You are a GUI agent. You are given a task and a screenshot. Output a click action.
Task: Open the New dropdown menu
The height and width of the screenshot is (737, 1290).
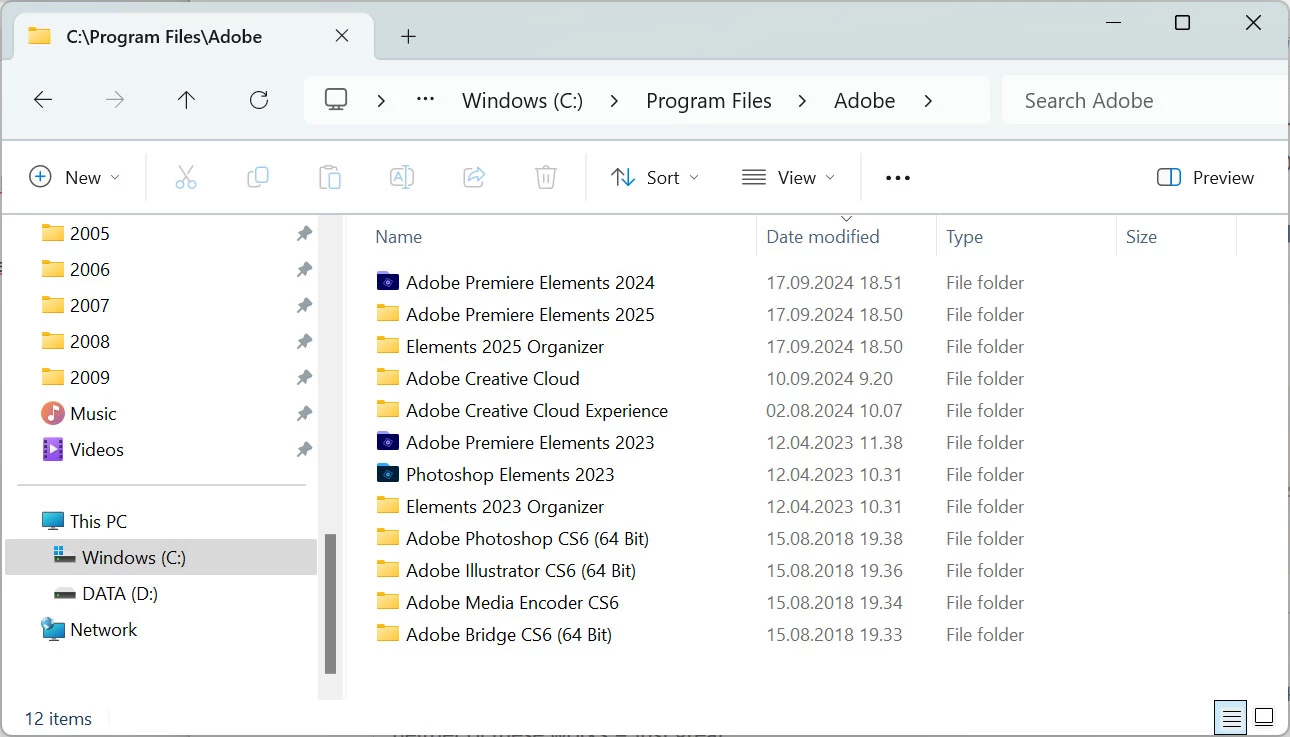[75, 177]
